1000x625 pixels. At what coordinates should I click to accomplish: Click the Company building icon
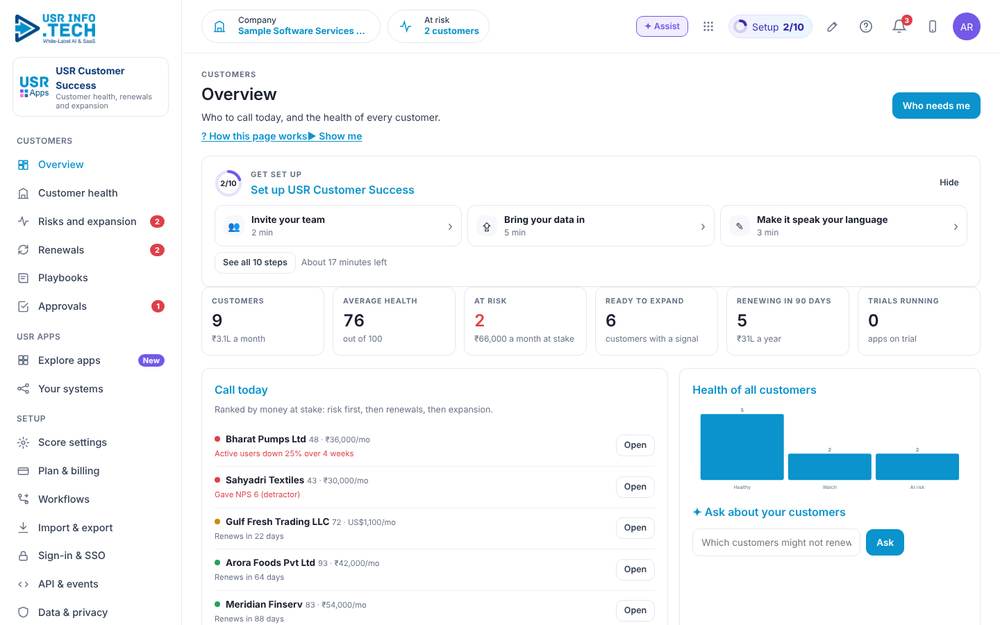click(x=219, y=27)
